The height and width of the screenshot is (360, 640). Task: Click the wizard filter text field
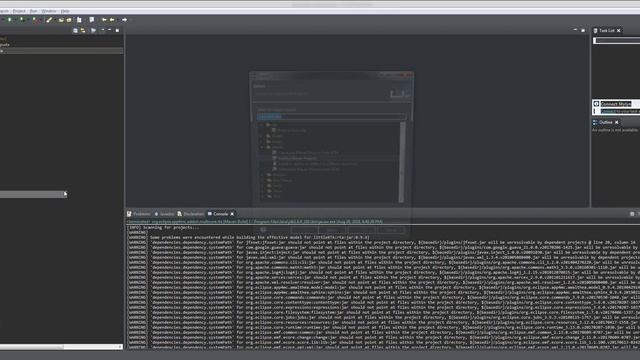coord(331,117)
